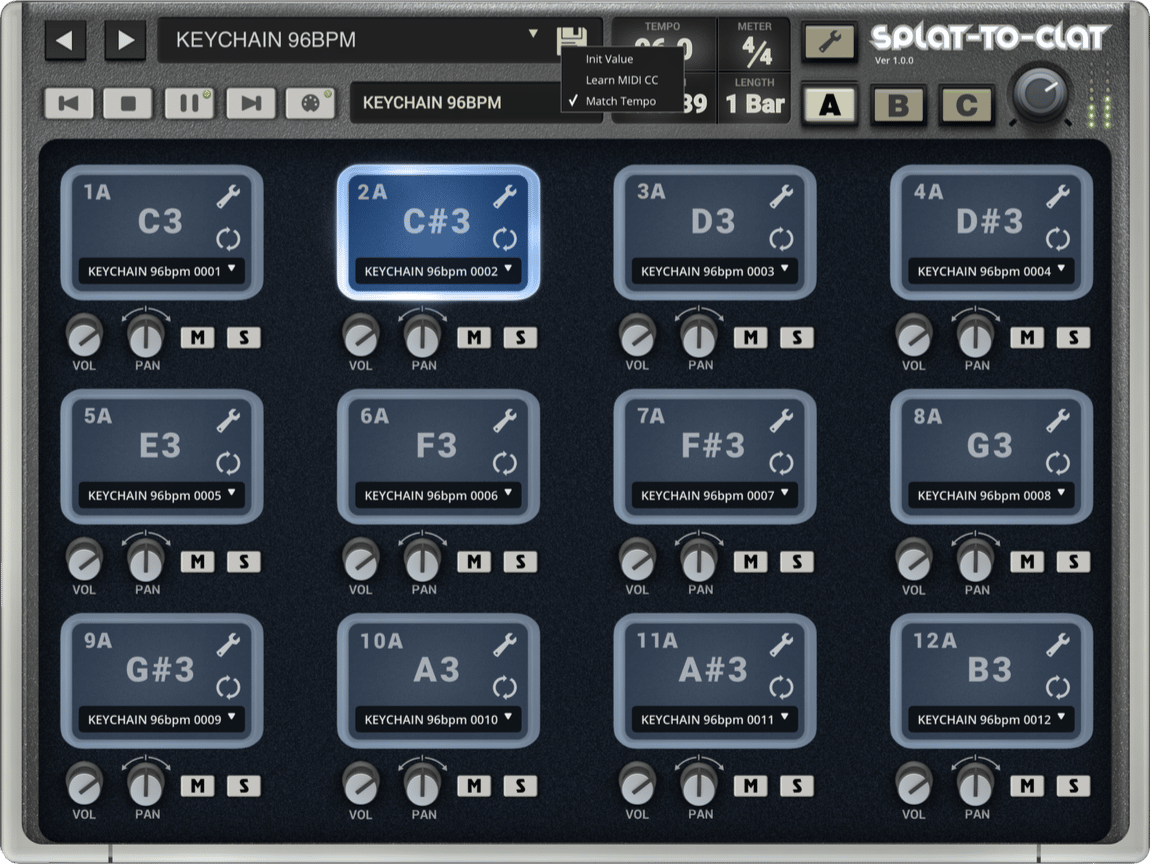The height and width of the screenshot is (864, 1150).
Task: Open global settings with the top wrench button
Action: click(x=830, y=42)
